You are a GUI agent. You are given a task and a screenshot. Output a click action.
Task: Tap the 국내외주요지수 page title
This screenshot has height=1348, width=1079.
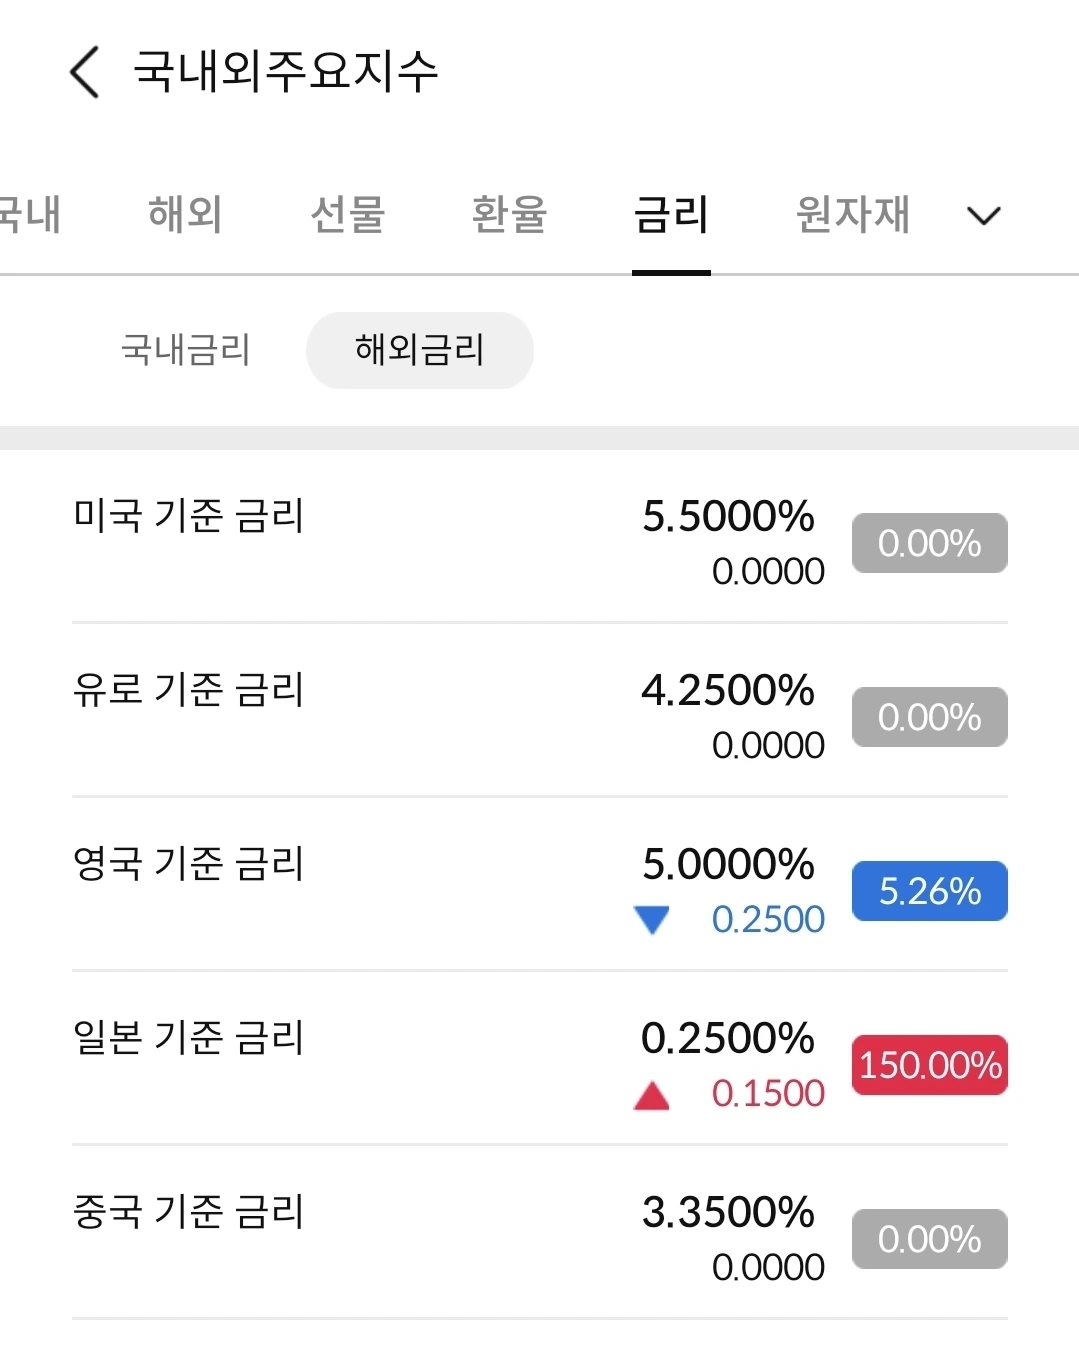coord(286,72)
